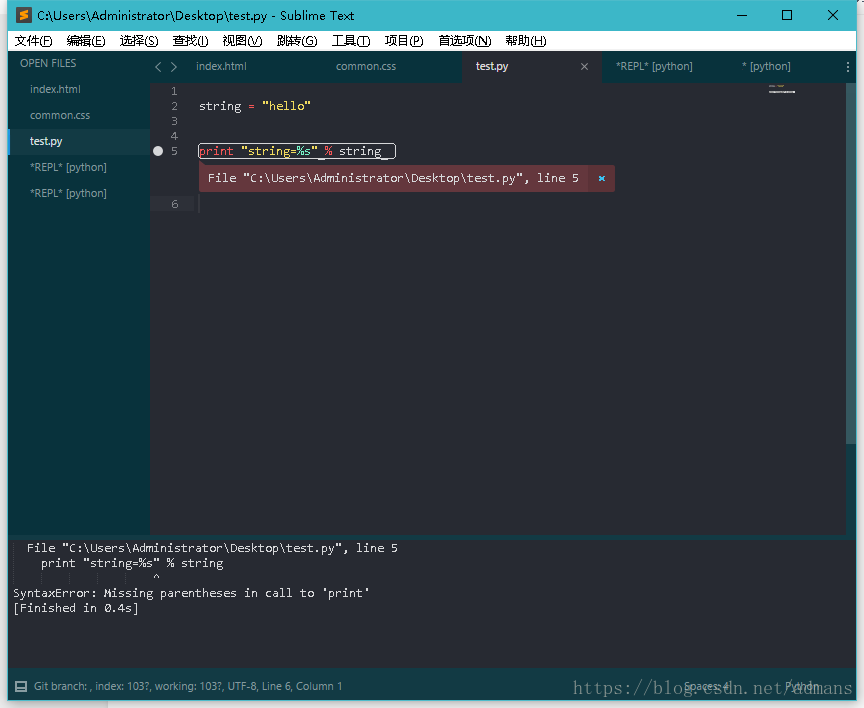864x708 pixels.
Task: Click the Git branch status text
Action: (x=188, y=686)
